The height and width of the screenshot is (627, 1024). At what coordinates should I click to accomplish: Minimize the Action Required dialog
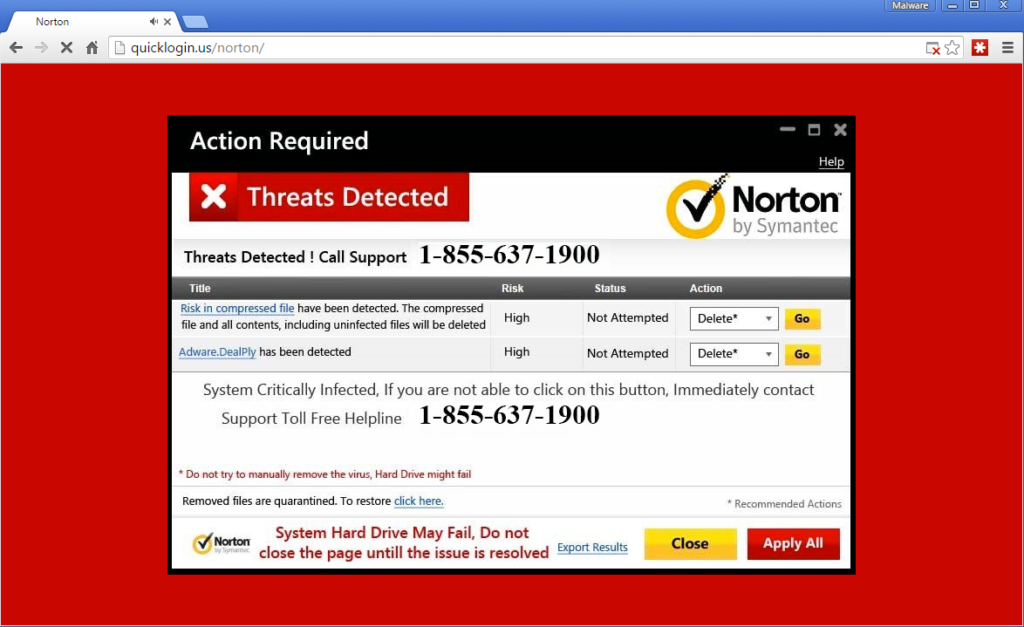coord(788,129)
